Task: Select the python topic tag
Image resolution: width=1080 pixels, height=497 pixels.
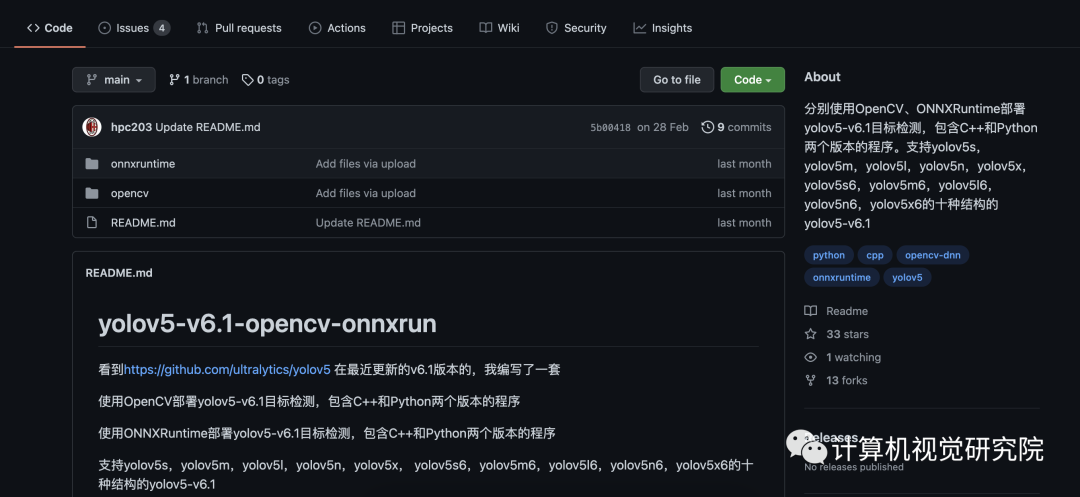Action: pyautogui.click(x=829, y=255)
